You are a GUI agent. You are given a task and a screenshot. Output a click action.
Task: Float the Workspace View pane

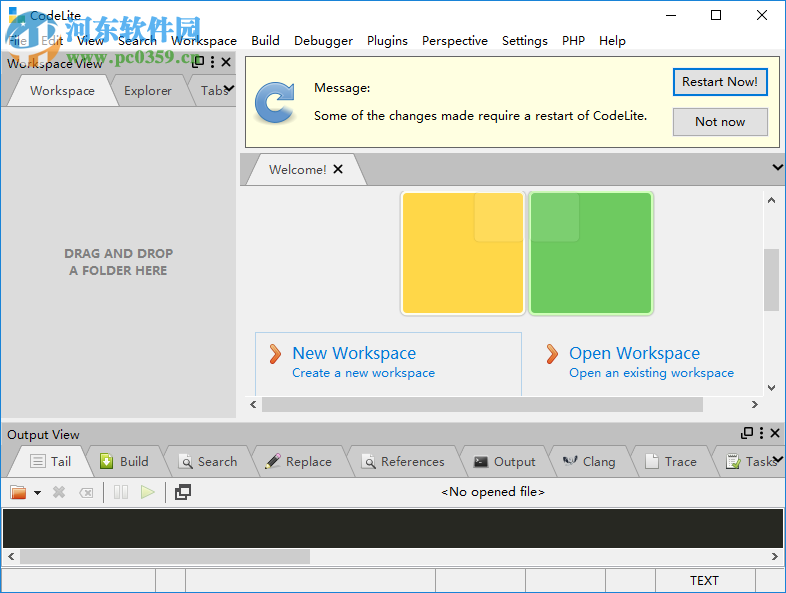click(x=198, y=62)
